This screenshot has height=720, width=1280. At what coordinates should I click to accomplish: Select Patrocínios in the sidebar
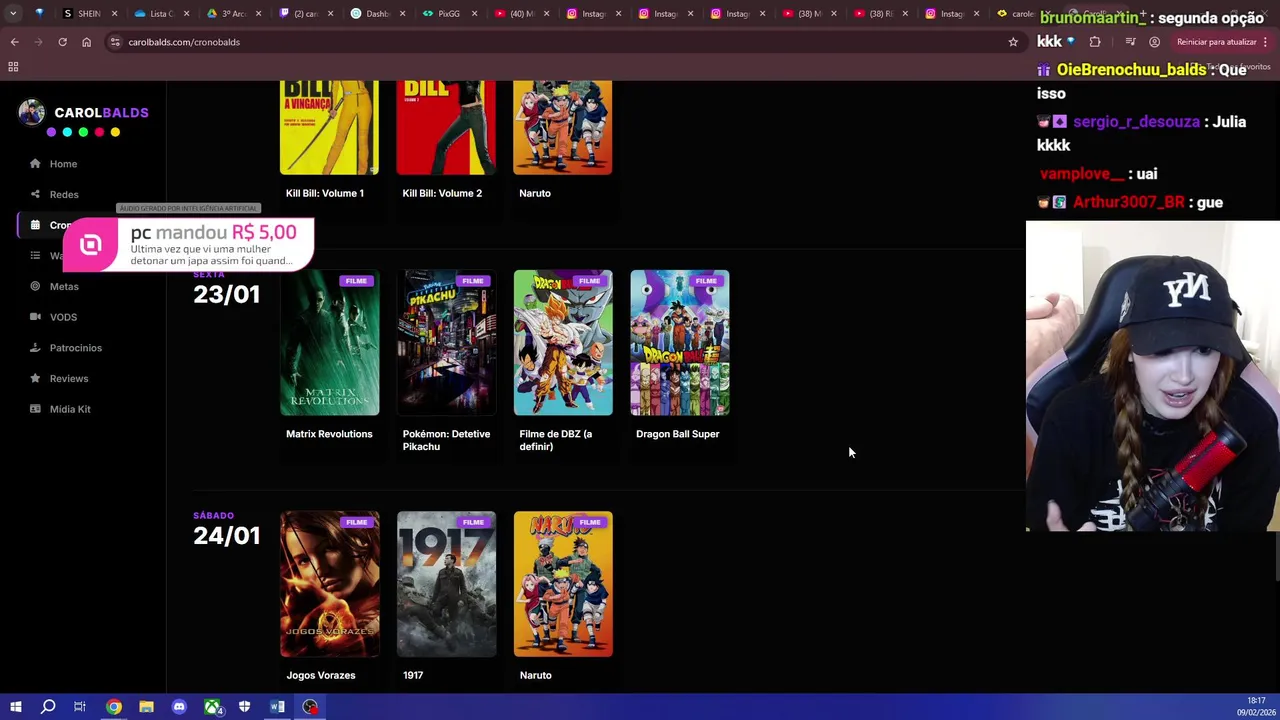pos(76,348)
